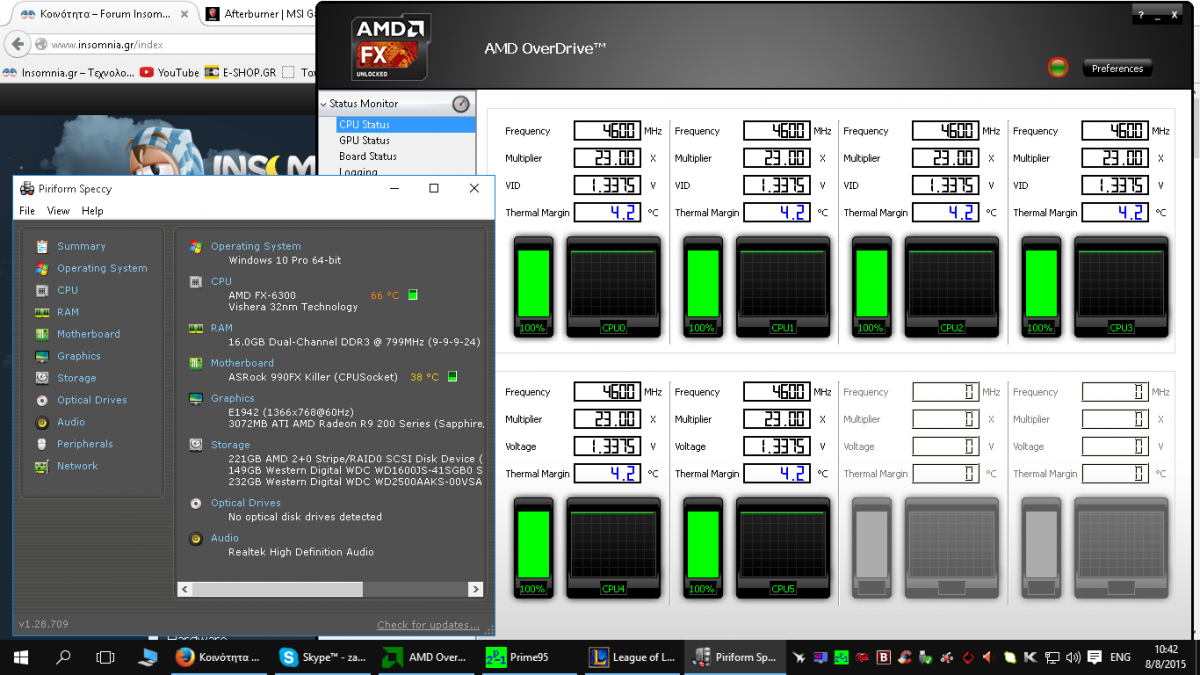Click the OverDrive help question mark
Screen dimensions: 1200x675
(1142, 17)
